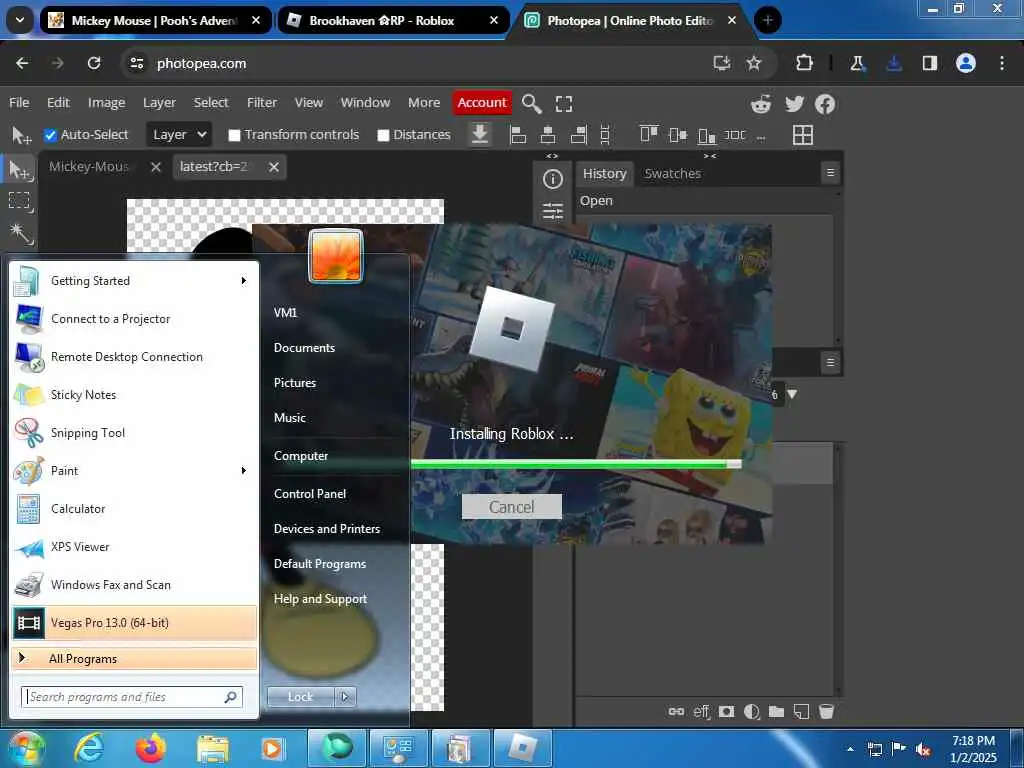Delete layer trash icon

(826, 711)
